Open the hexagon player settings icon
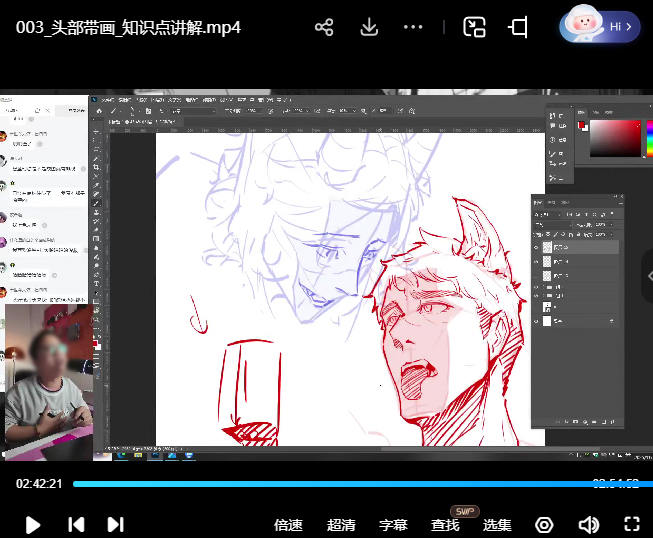The height and width of the screenshot is (538, 653). pos(544,525)
